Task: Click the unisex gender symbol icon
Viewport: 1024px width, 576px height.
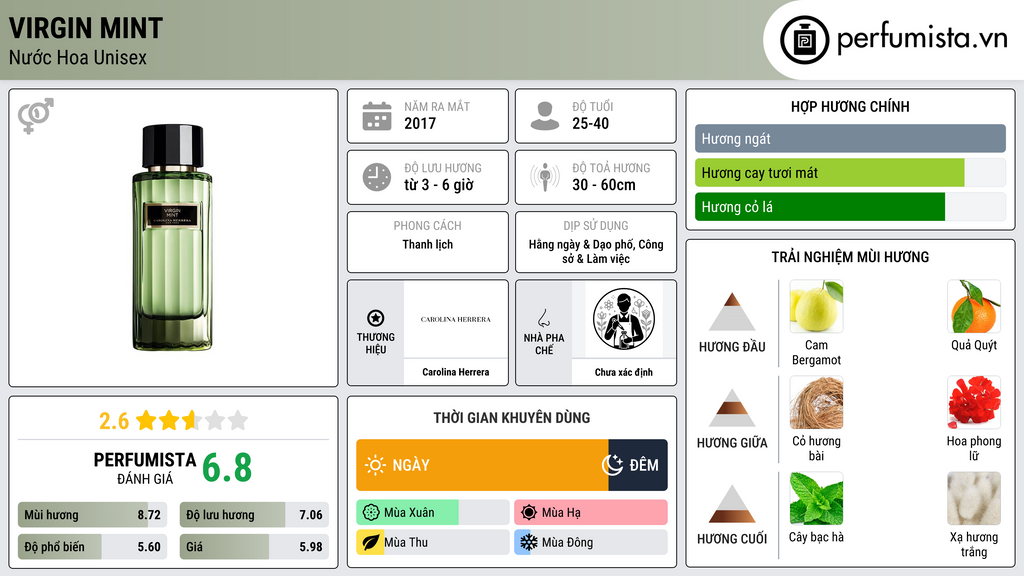Action: click(x=36, y=116)
